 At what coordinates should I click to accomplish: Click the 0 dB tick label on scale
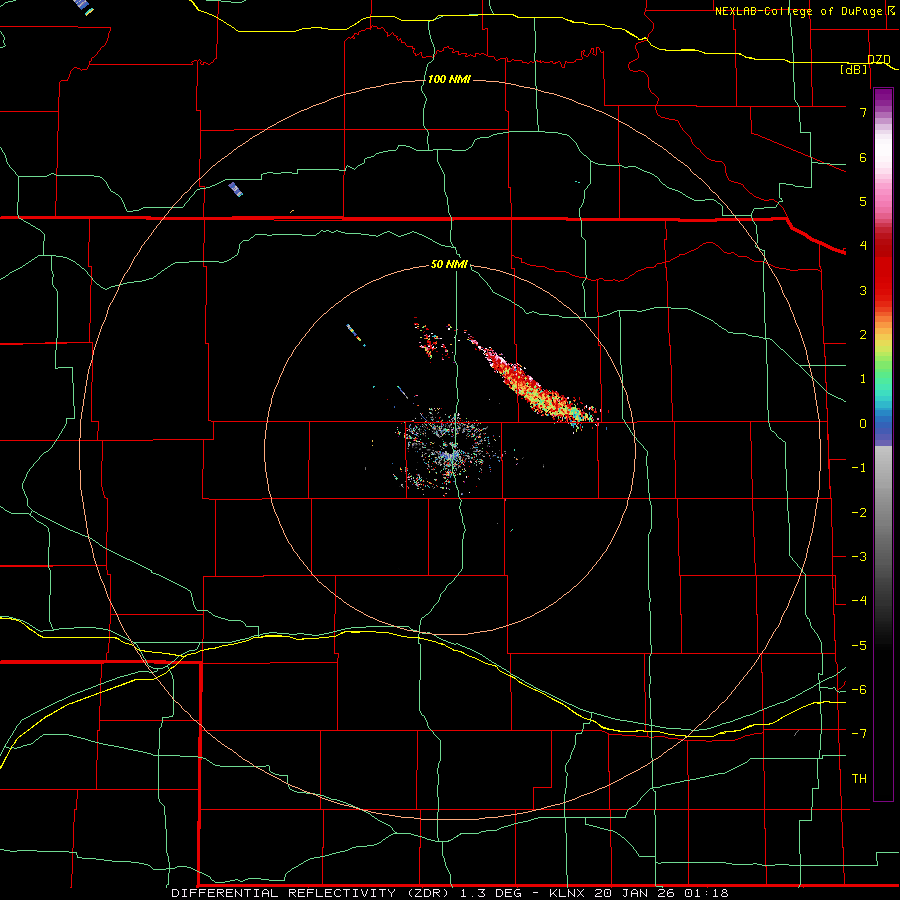tap(863, 424)
